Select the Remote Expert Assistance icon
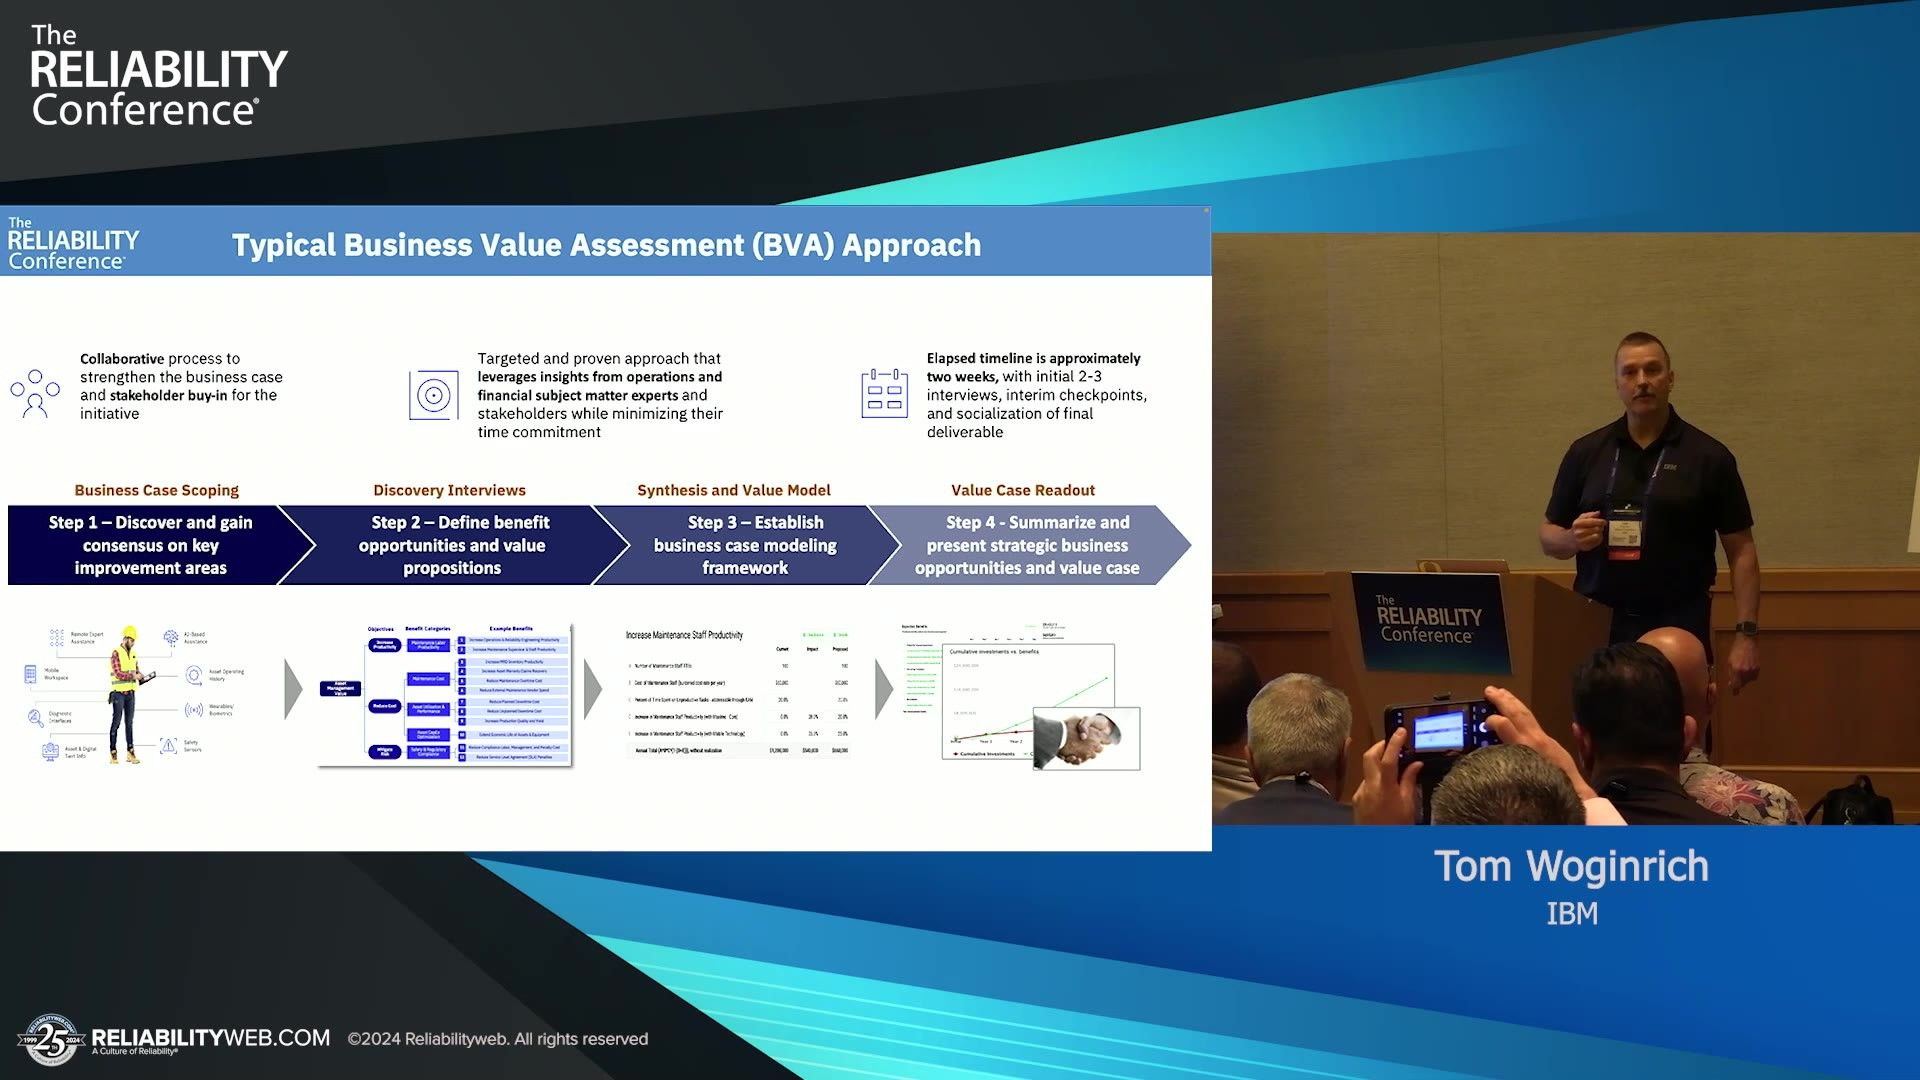The width and height of the screenshot is (1920, 1080). (56, 637)
